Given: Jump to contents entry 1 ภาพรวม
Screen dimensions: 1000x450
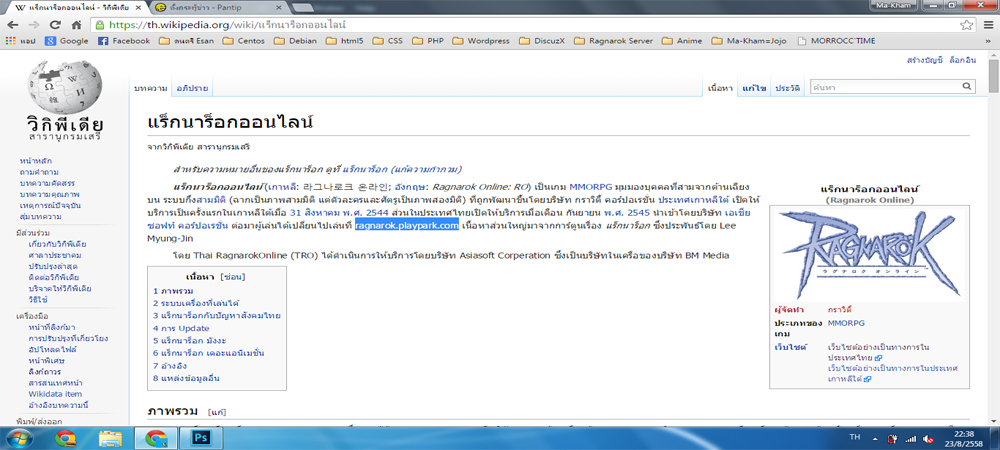Looking at the screenshot, I should pos(173,291).
